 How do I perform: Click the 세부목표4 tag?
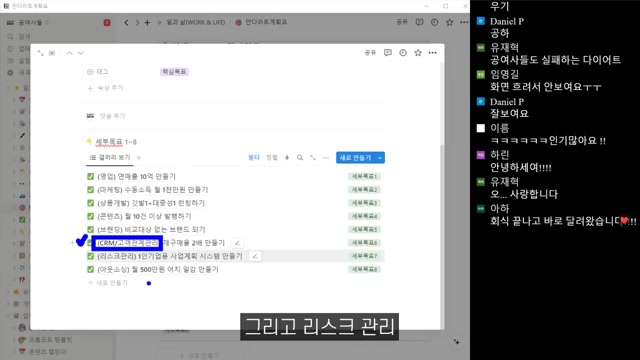click(364, 216)
